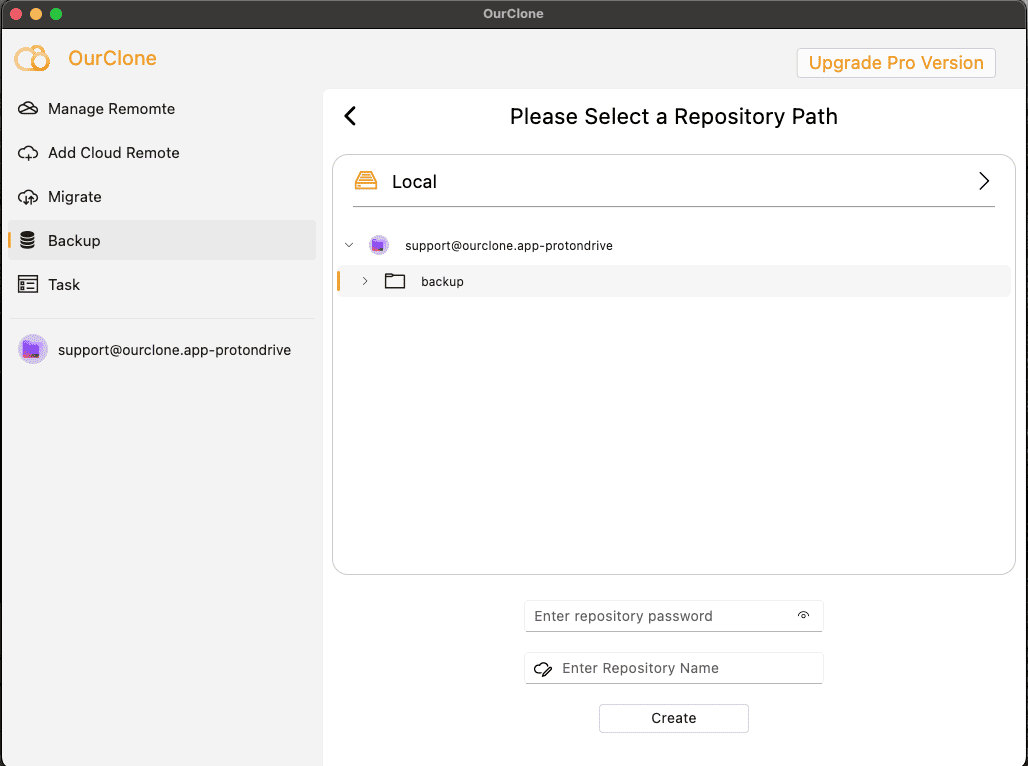This screenshot has width=1028, height=766.
Task: Click the Backup database stack icon
Action: [x=28, y=240]
